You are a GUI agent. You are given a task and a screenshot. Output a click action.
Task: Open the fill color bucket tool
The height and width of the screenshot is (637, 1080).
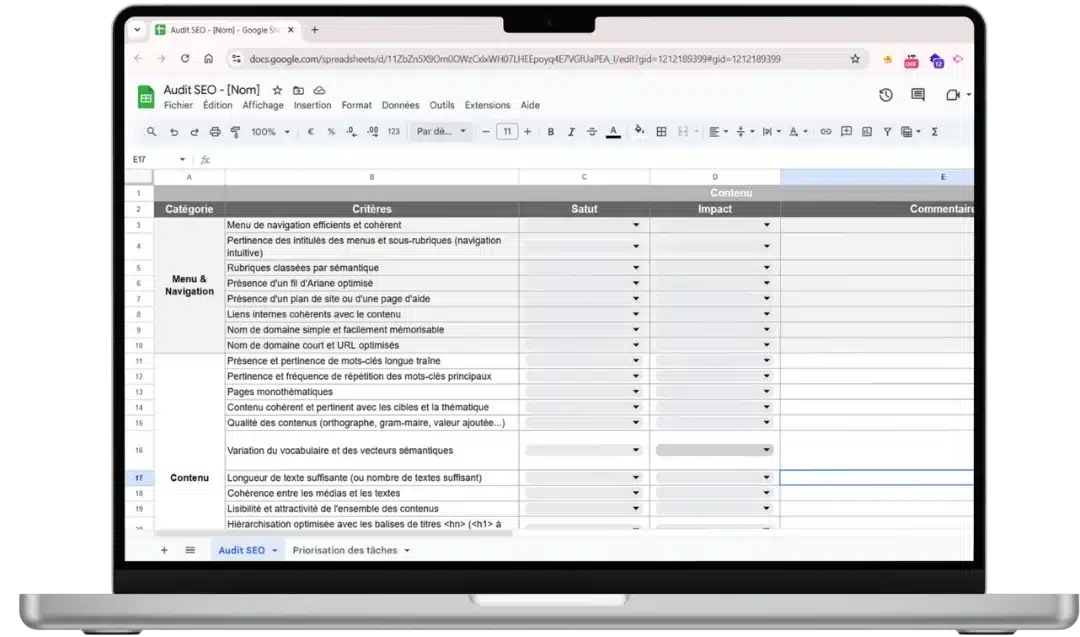[x=637, y=132]
